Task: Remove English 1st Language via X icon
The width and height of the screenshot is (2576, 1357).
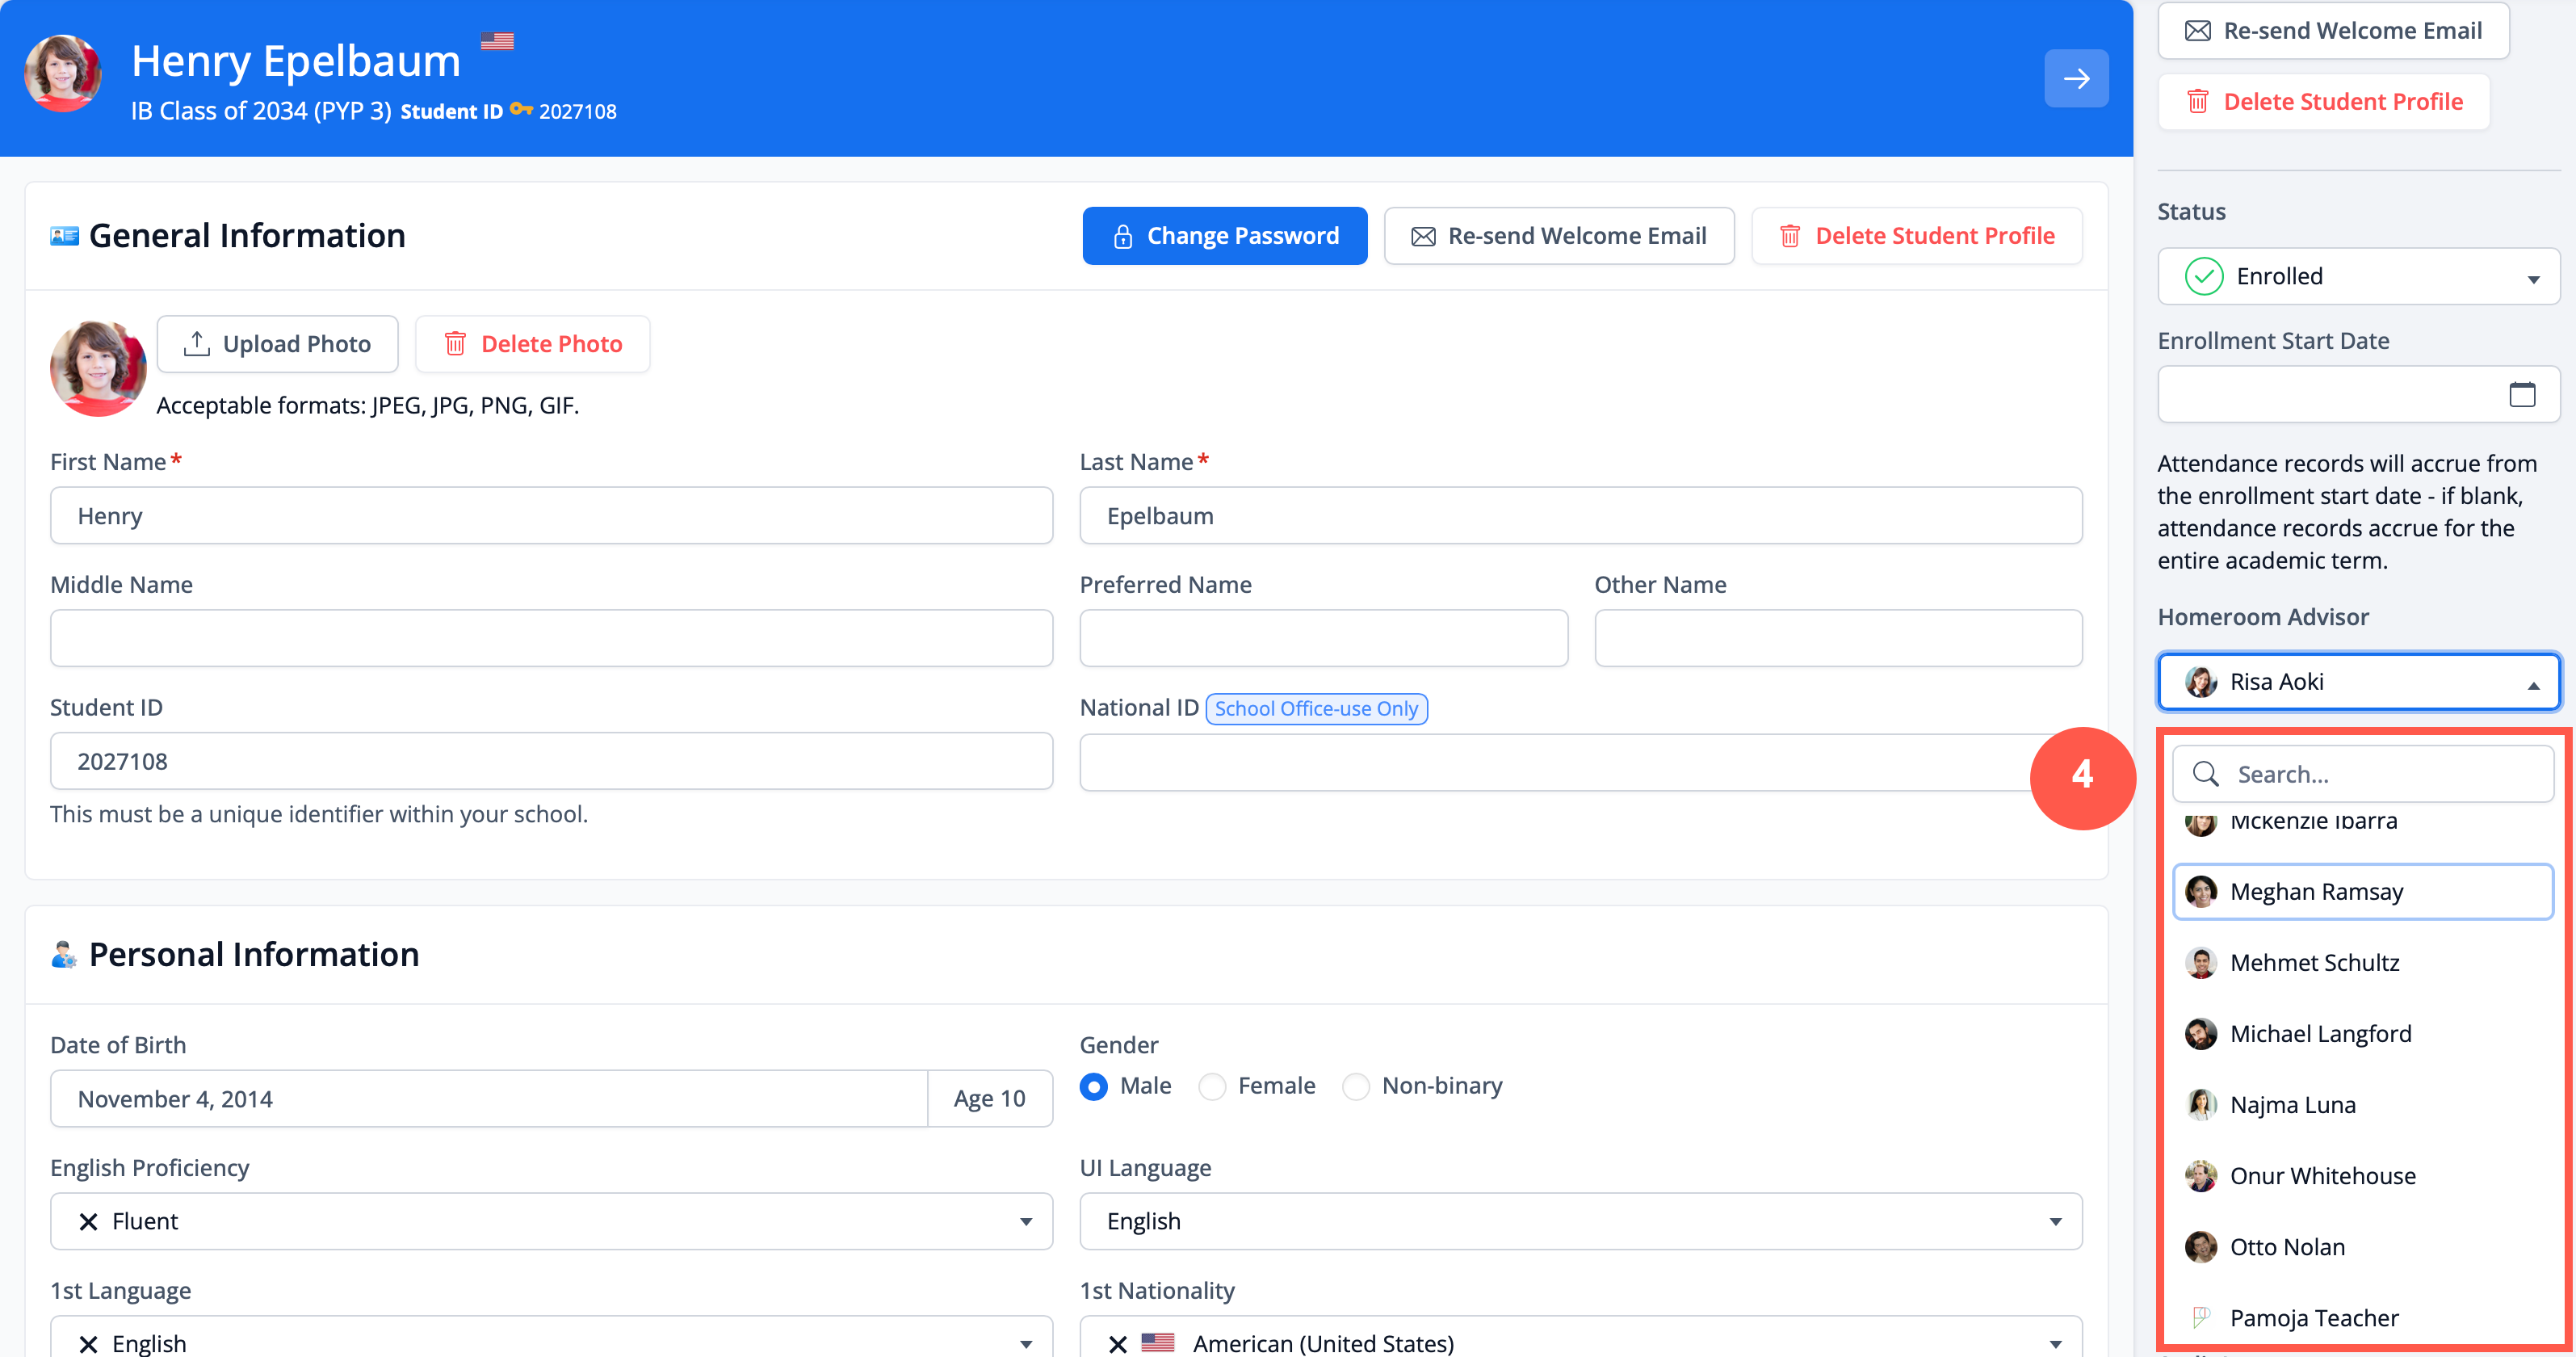Action: click(88, 1343)
